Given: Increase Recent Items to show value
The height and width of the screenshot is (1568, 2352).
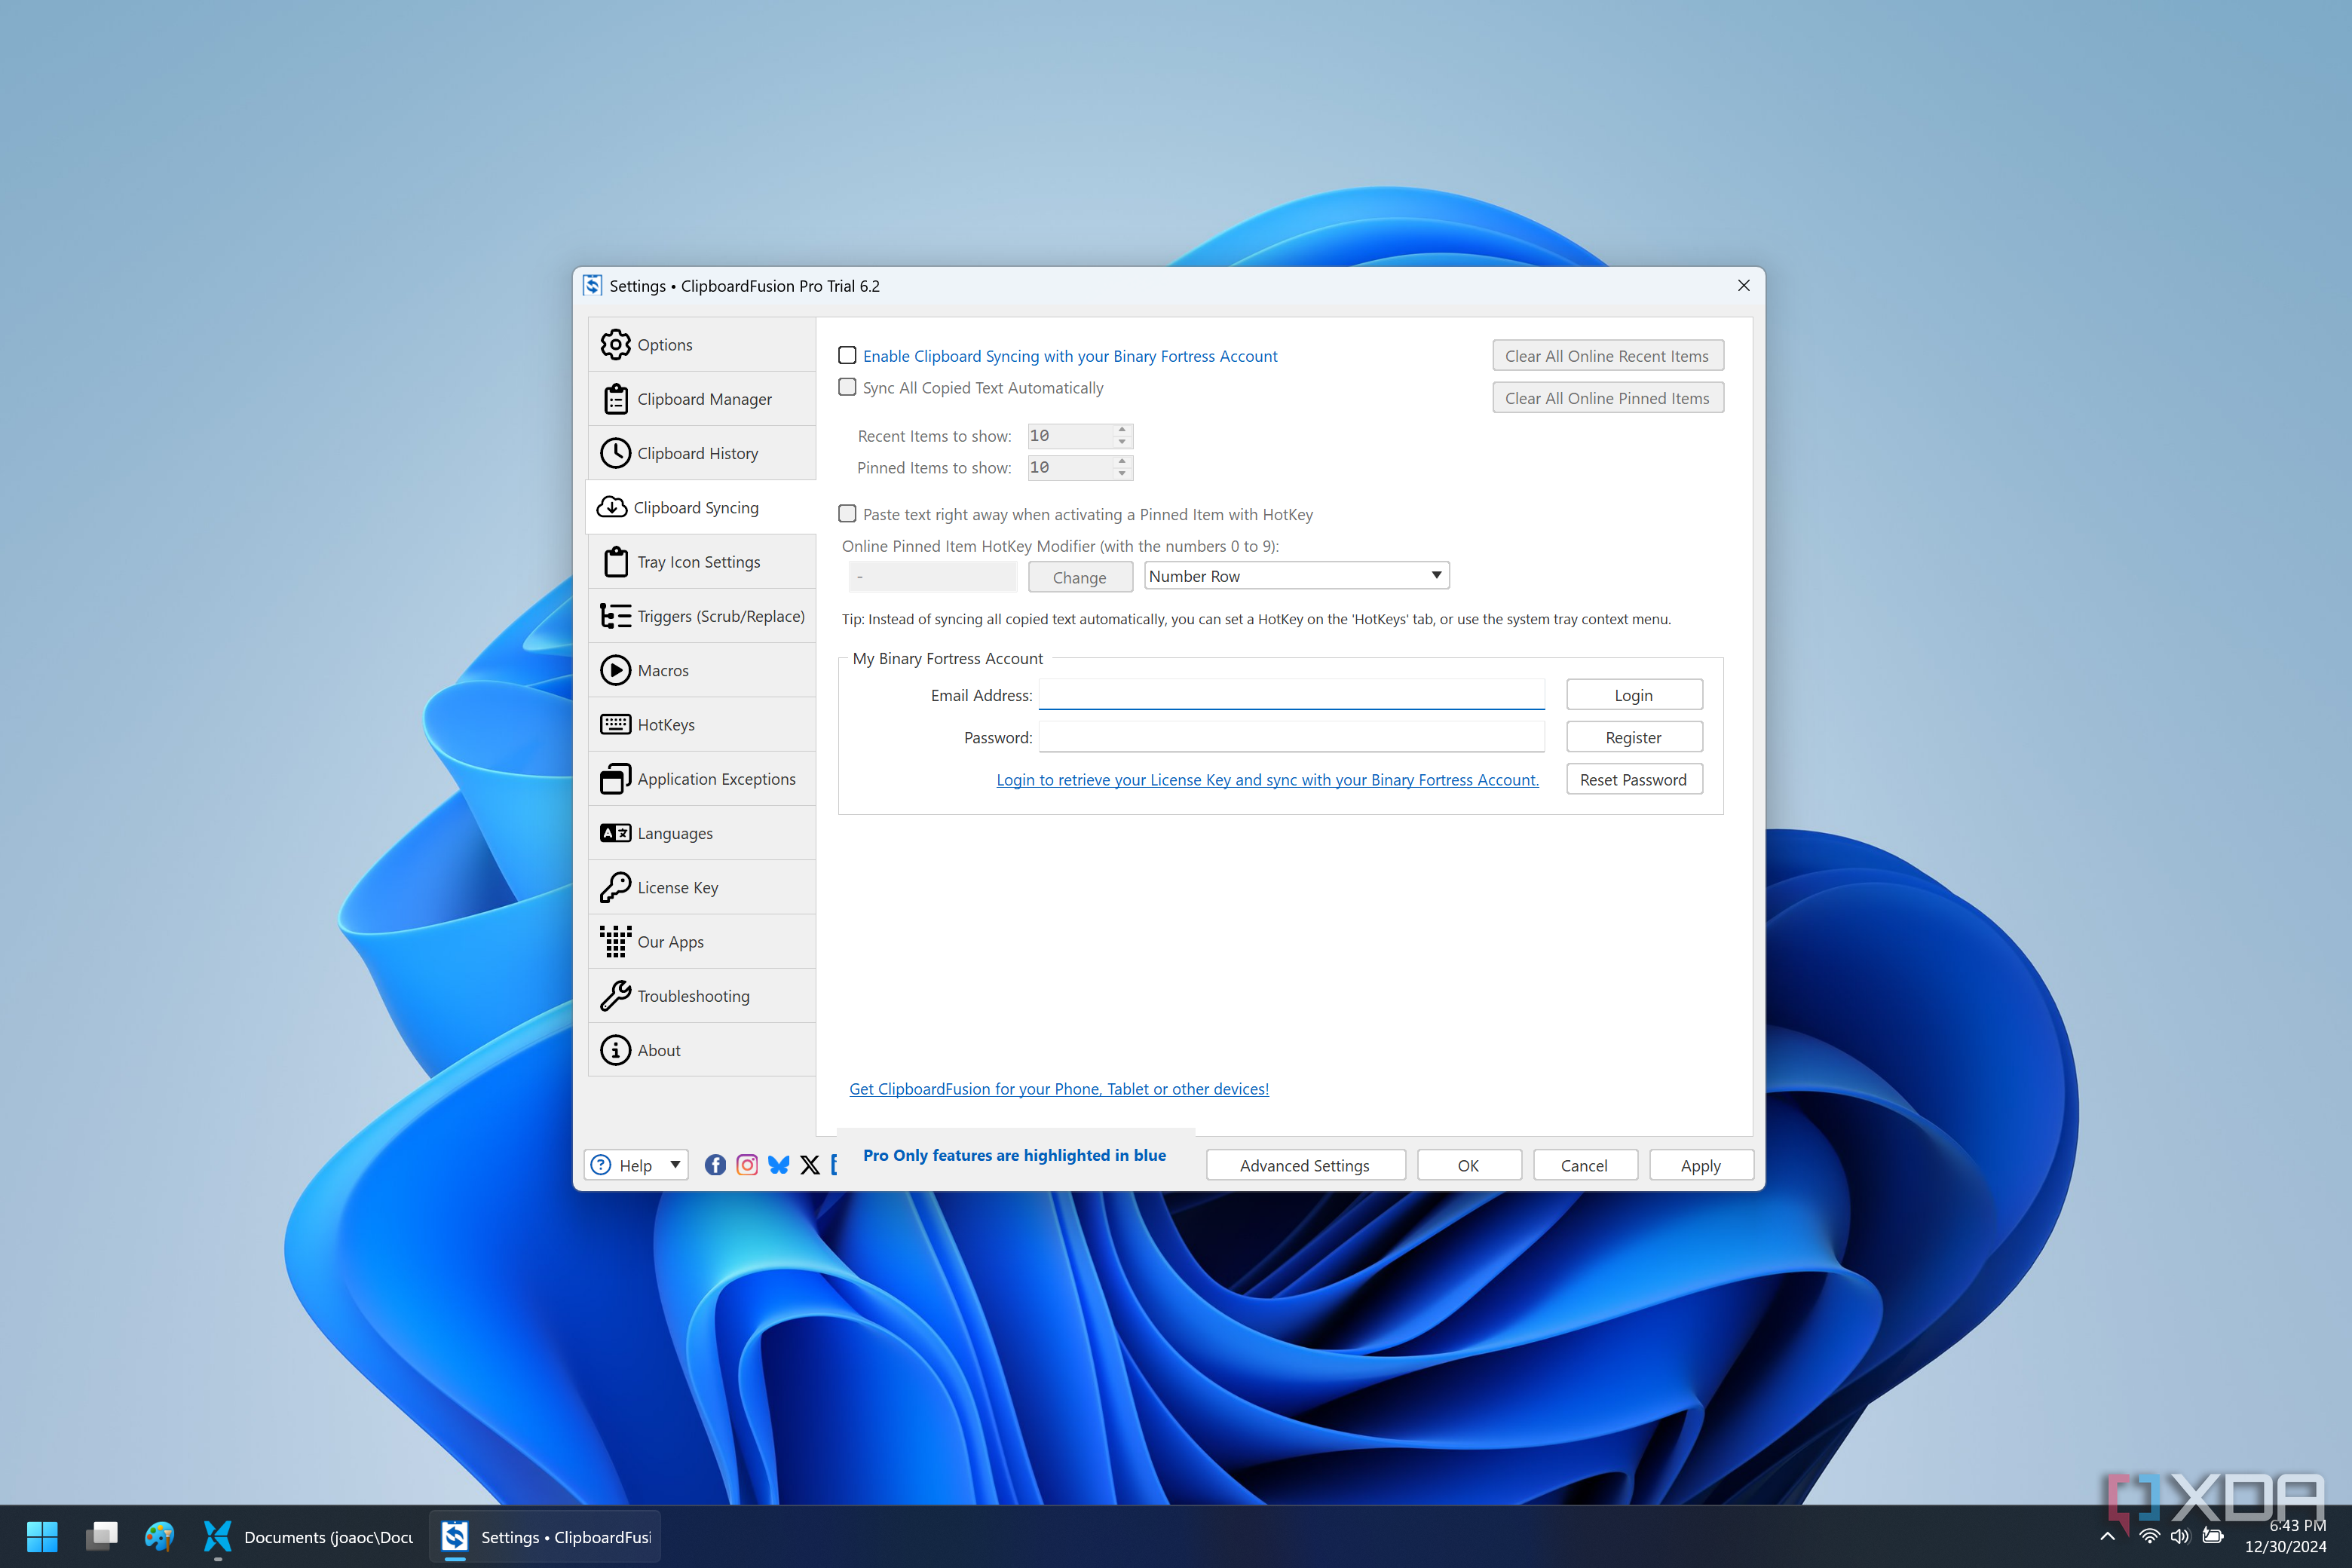Looking at the screenshot, I should [x=1122, y=430].
